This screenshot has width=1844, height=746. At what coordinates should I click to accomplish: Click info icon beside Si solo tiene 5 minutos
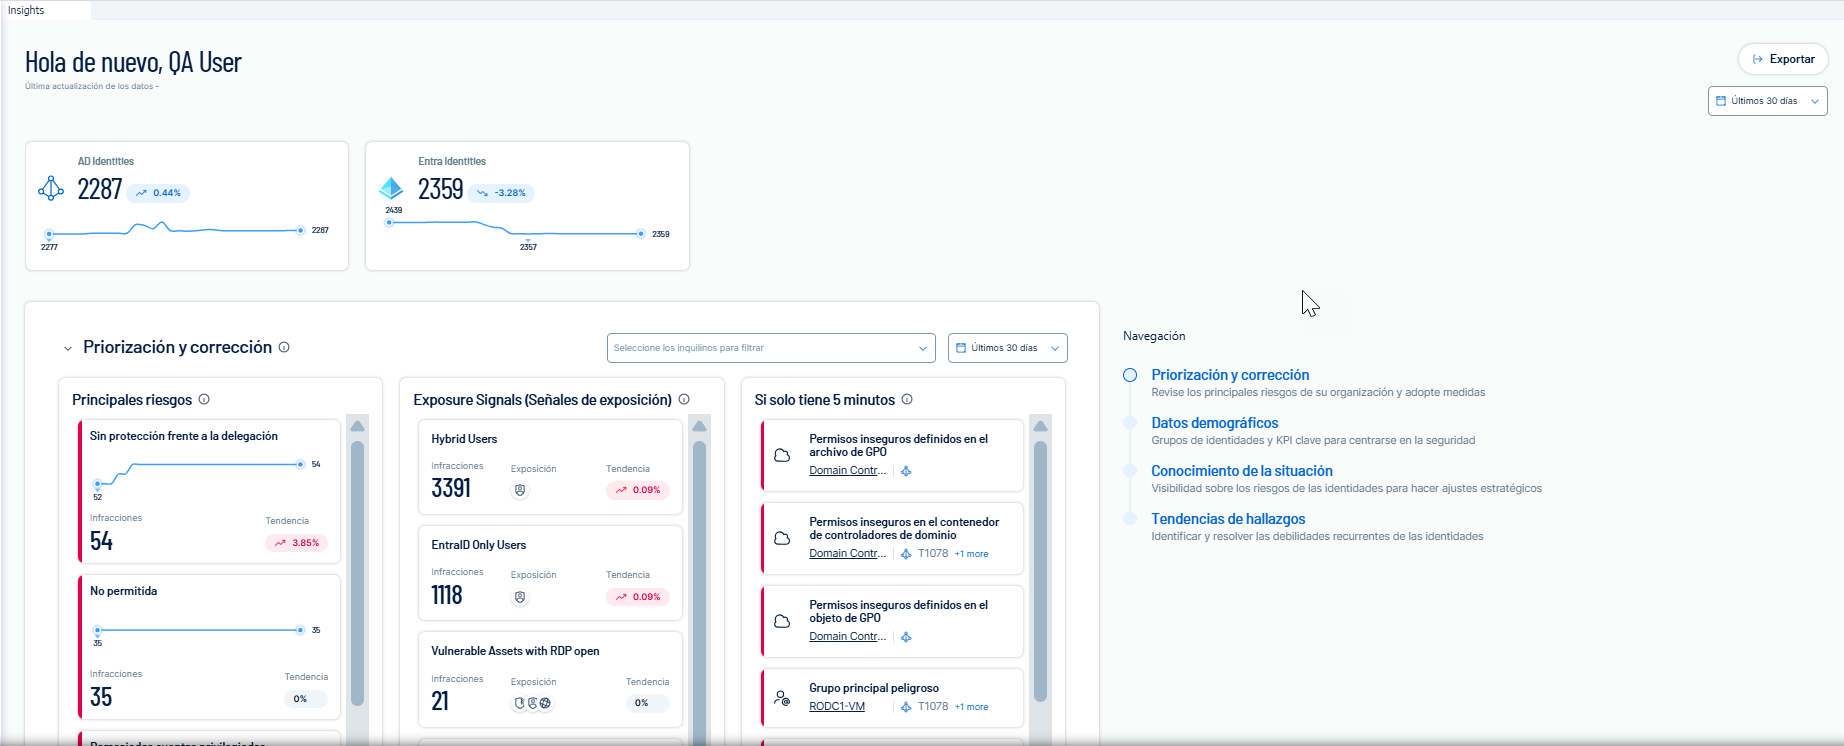[x=907, y=399]
